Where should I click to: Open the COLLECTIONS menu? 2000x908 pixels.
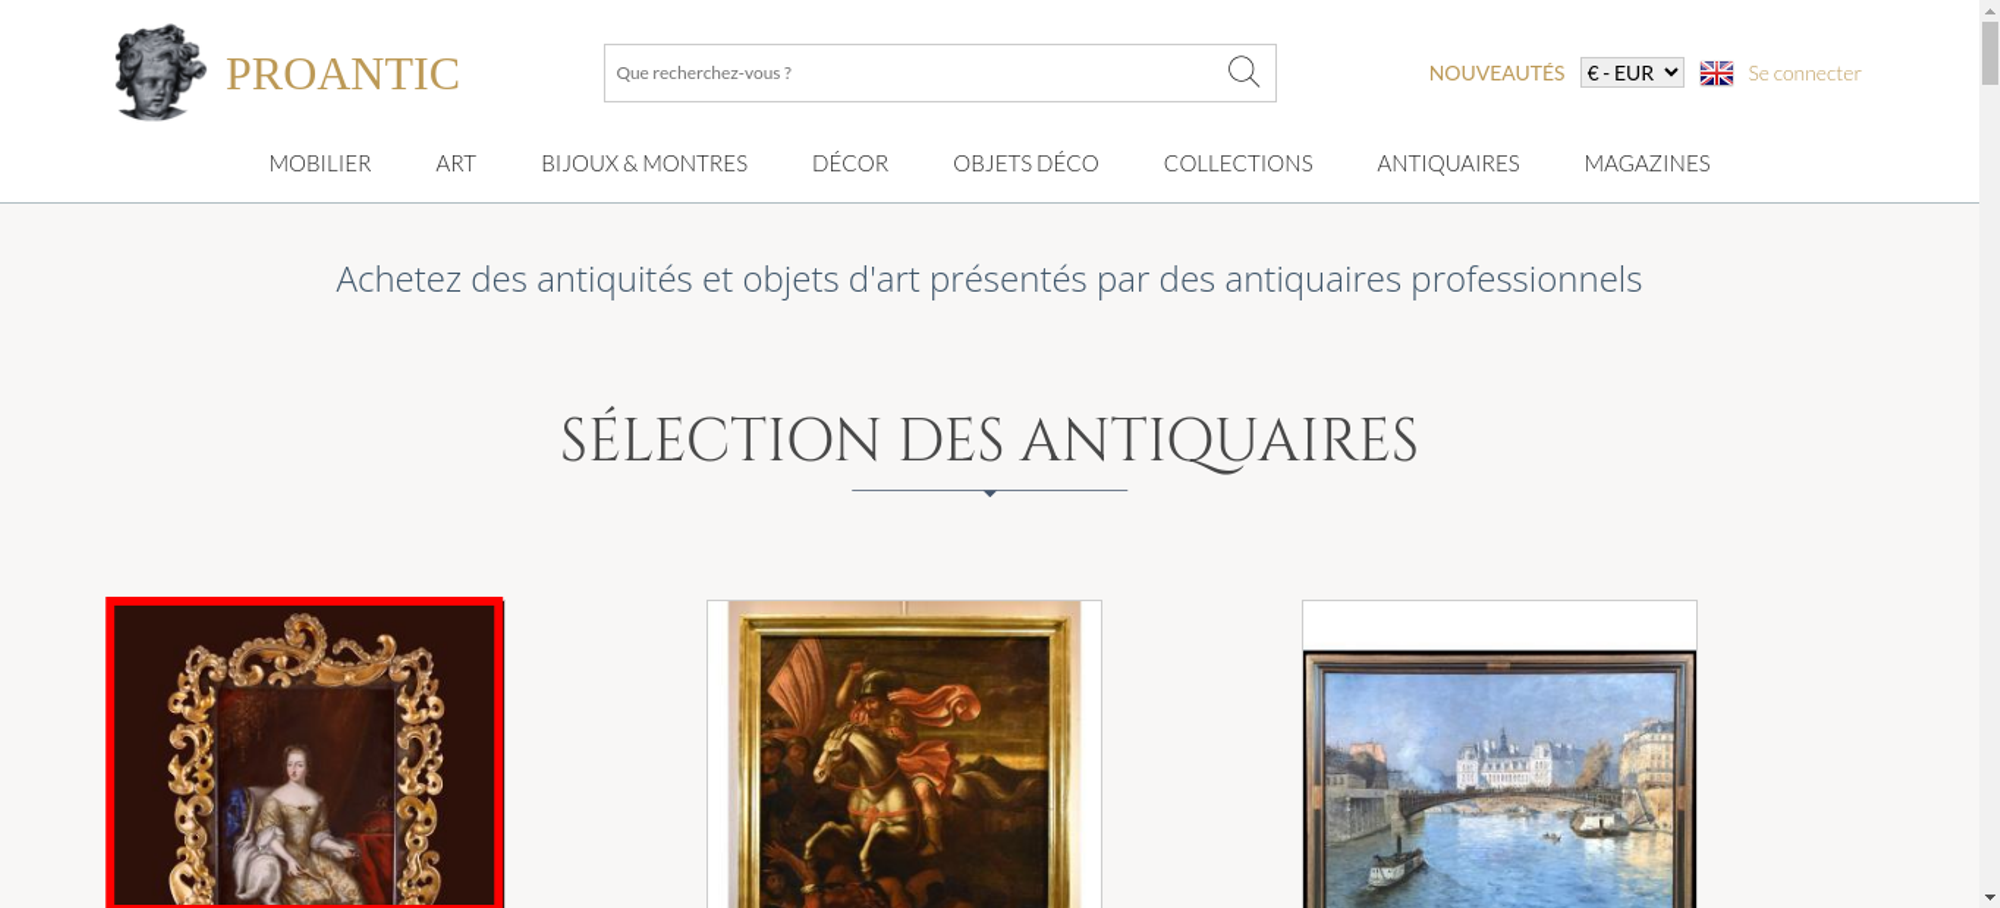coord(1238,163)
